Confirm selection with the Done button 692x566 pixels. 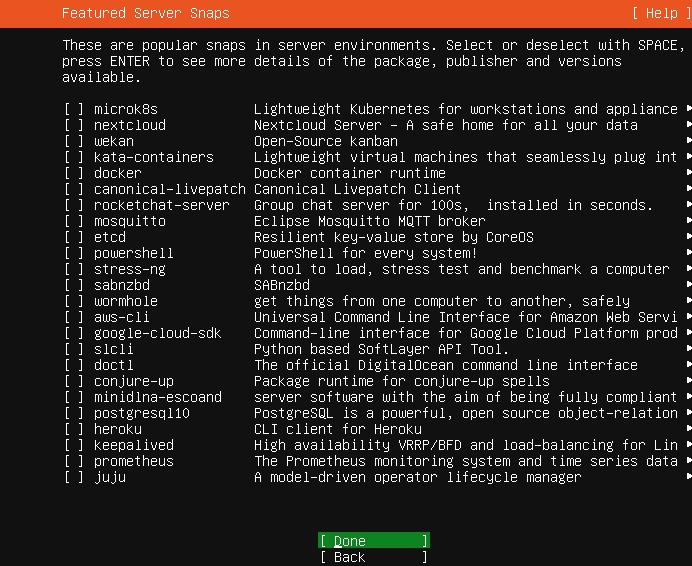(374, 541)
